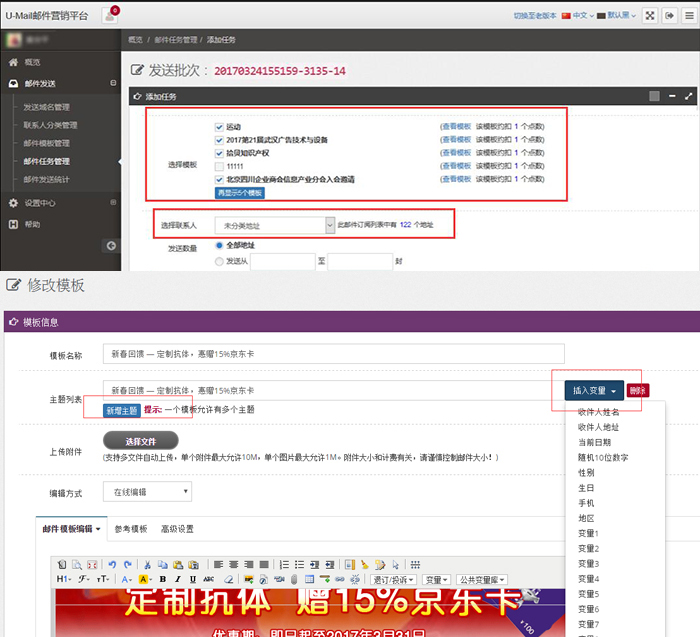
Task: Open 邮件模板管理 in the sidebar
Action: 46,143
